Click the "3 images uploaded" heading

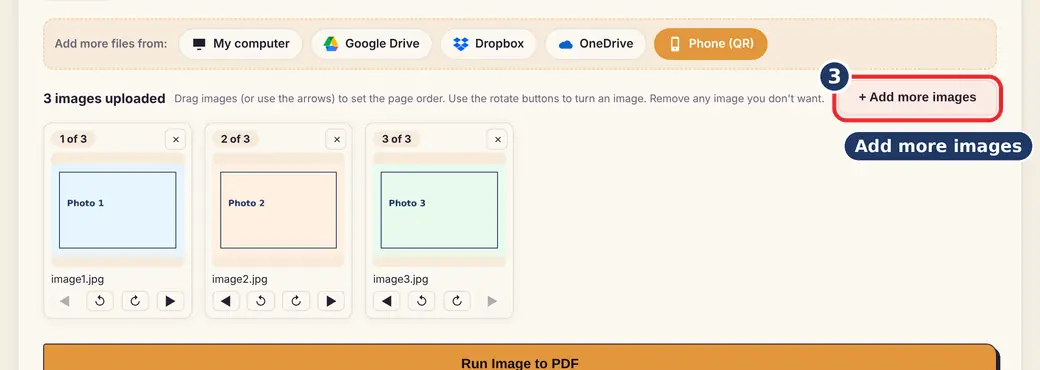click(104, 99)
